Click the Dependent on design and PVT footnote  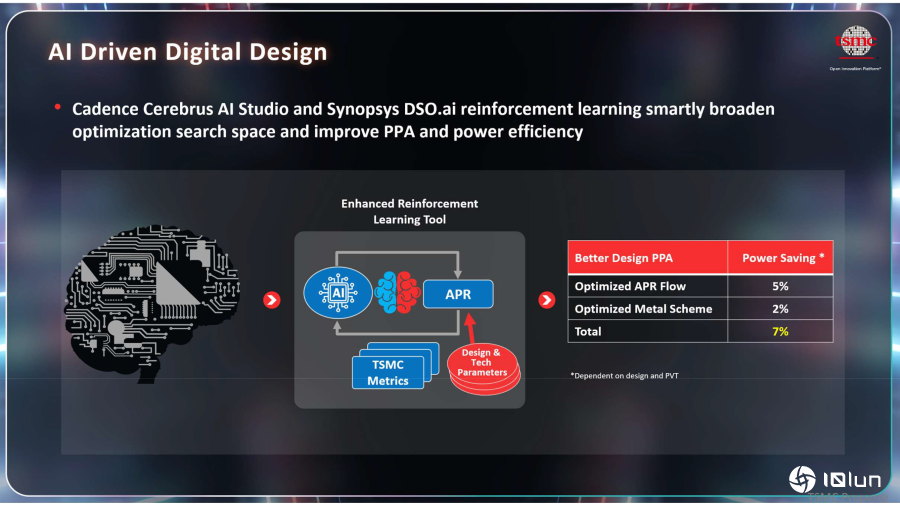(x=630, y=374)
